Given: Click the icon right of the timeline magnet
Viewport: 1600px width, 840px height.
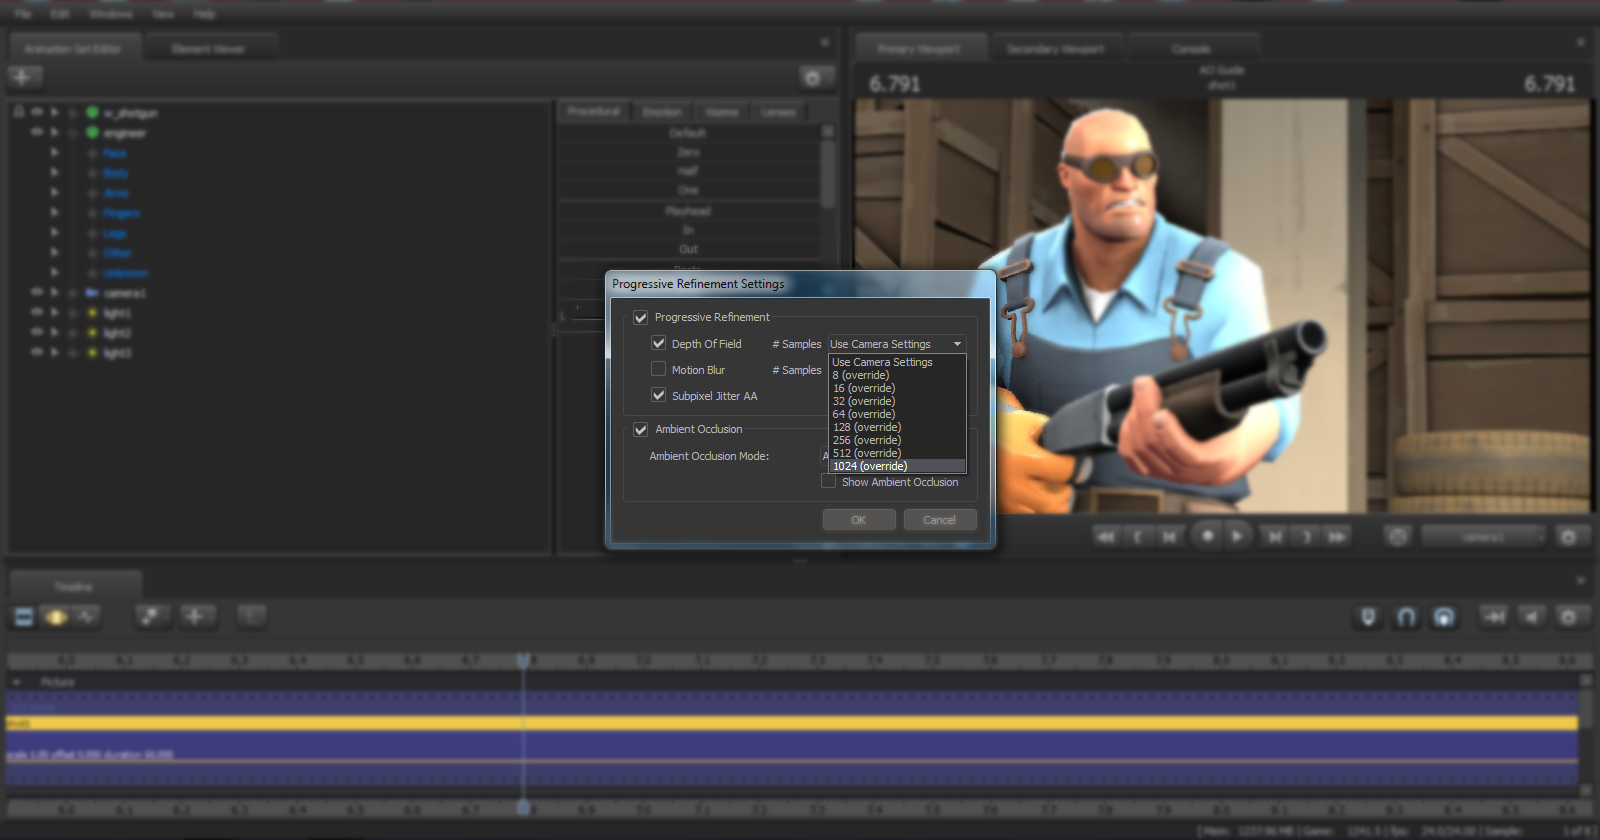Looking at the screenshot, I should pyautogui.click(x=1444, y=617).
